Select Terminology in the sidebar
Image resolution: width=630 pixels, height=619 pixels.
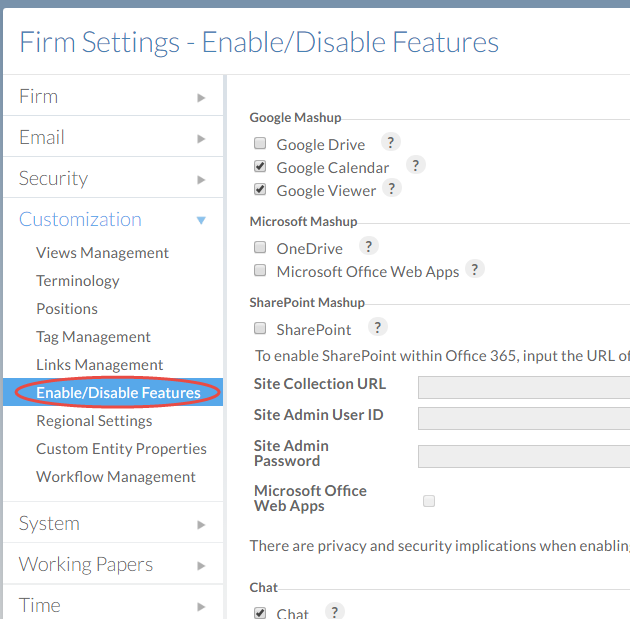[77, 281]
